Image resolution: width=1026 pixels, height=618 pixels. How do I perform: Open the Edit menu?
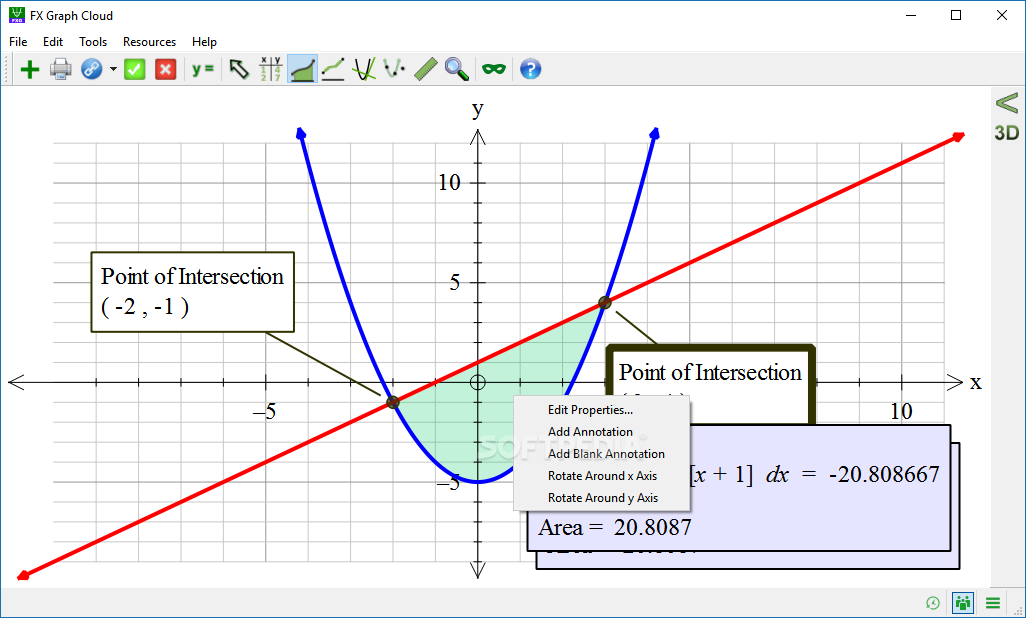click(53, 42)
